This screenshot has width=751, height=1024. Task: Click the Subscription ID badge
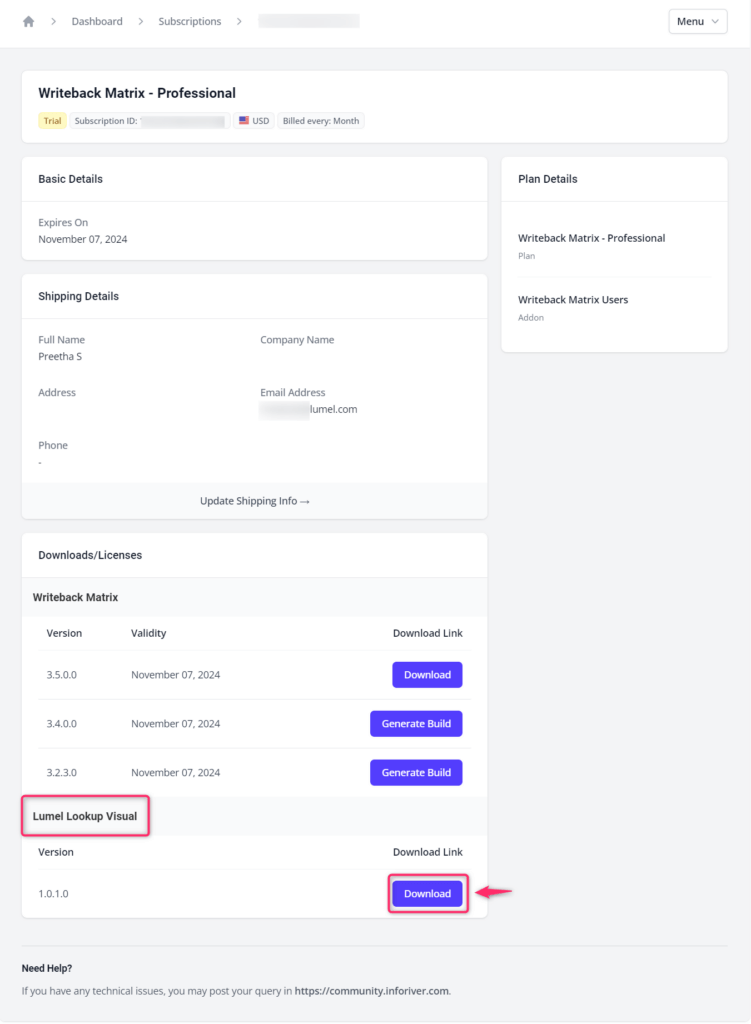[x=147, y=120]
